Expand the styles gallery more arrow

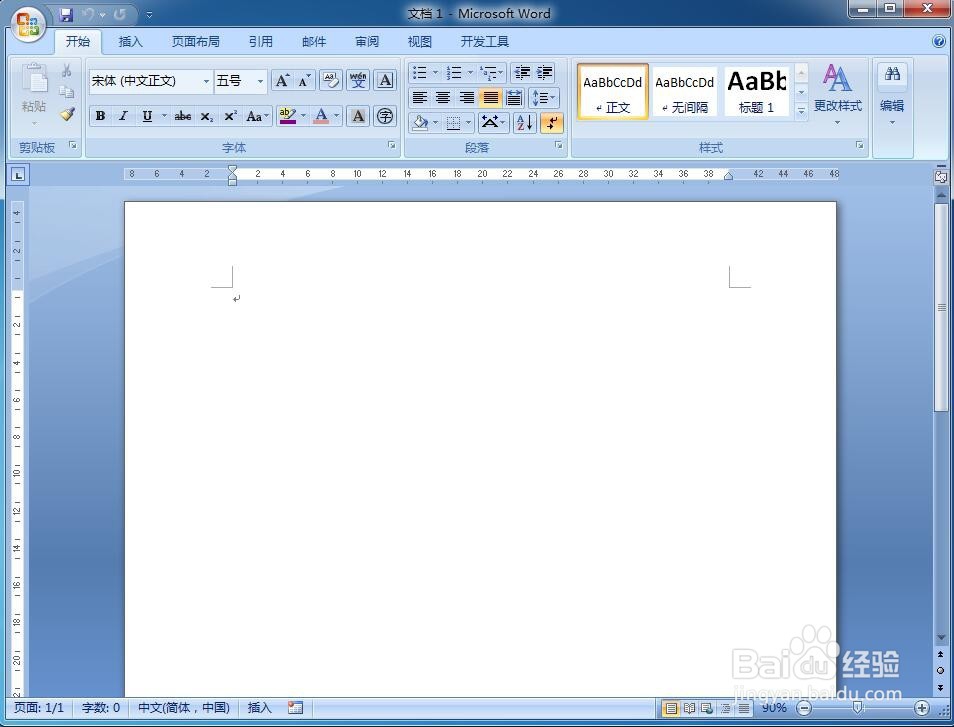[801, 111]
